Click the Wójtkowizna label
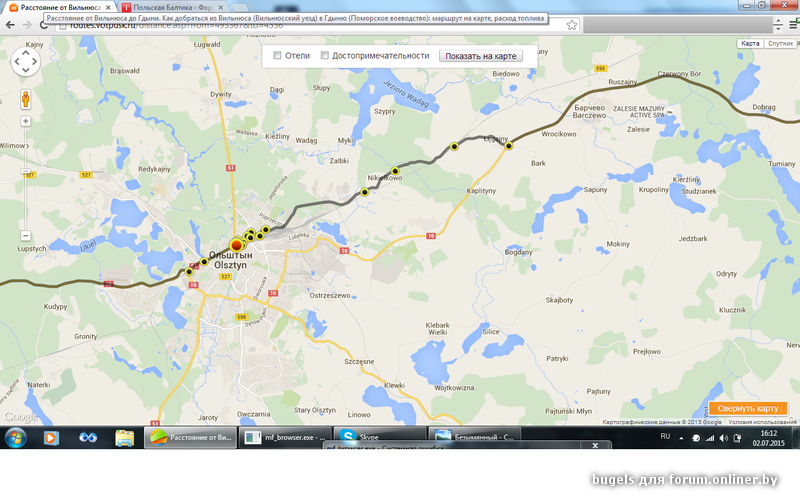The image size is (800, 503). (454, 388)
